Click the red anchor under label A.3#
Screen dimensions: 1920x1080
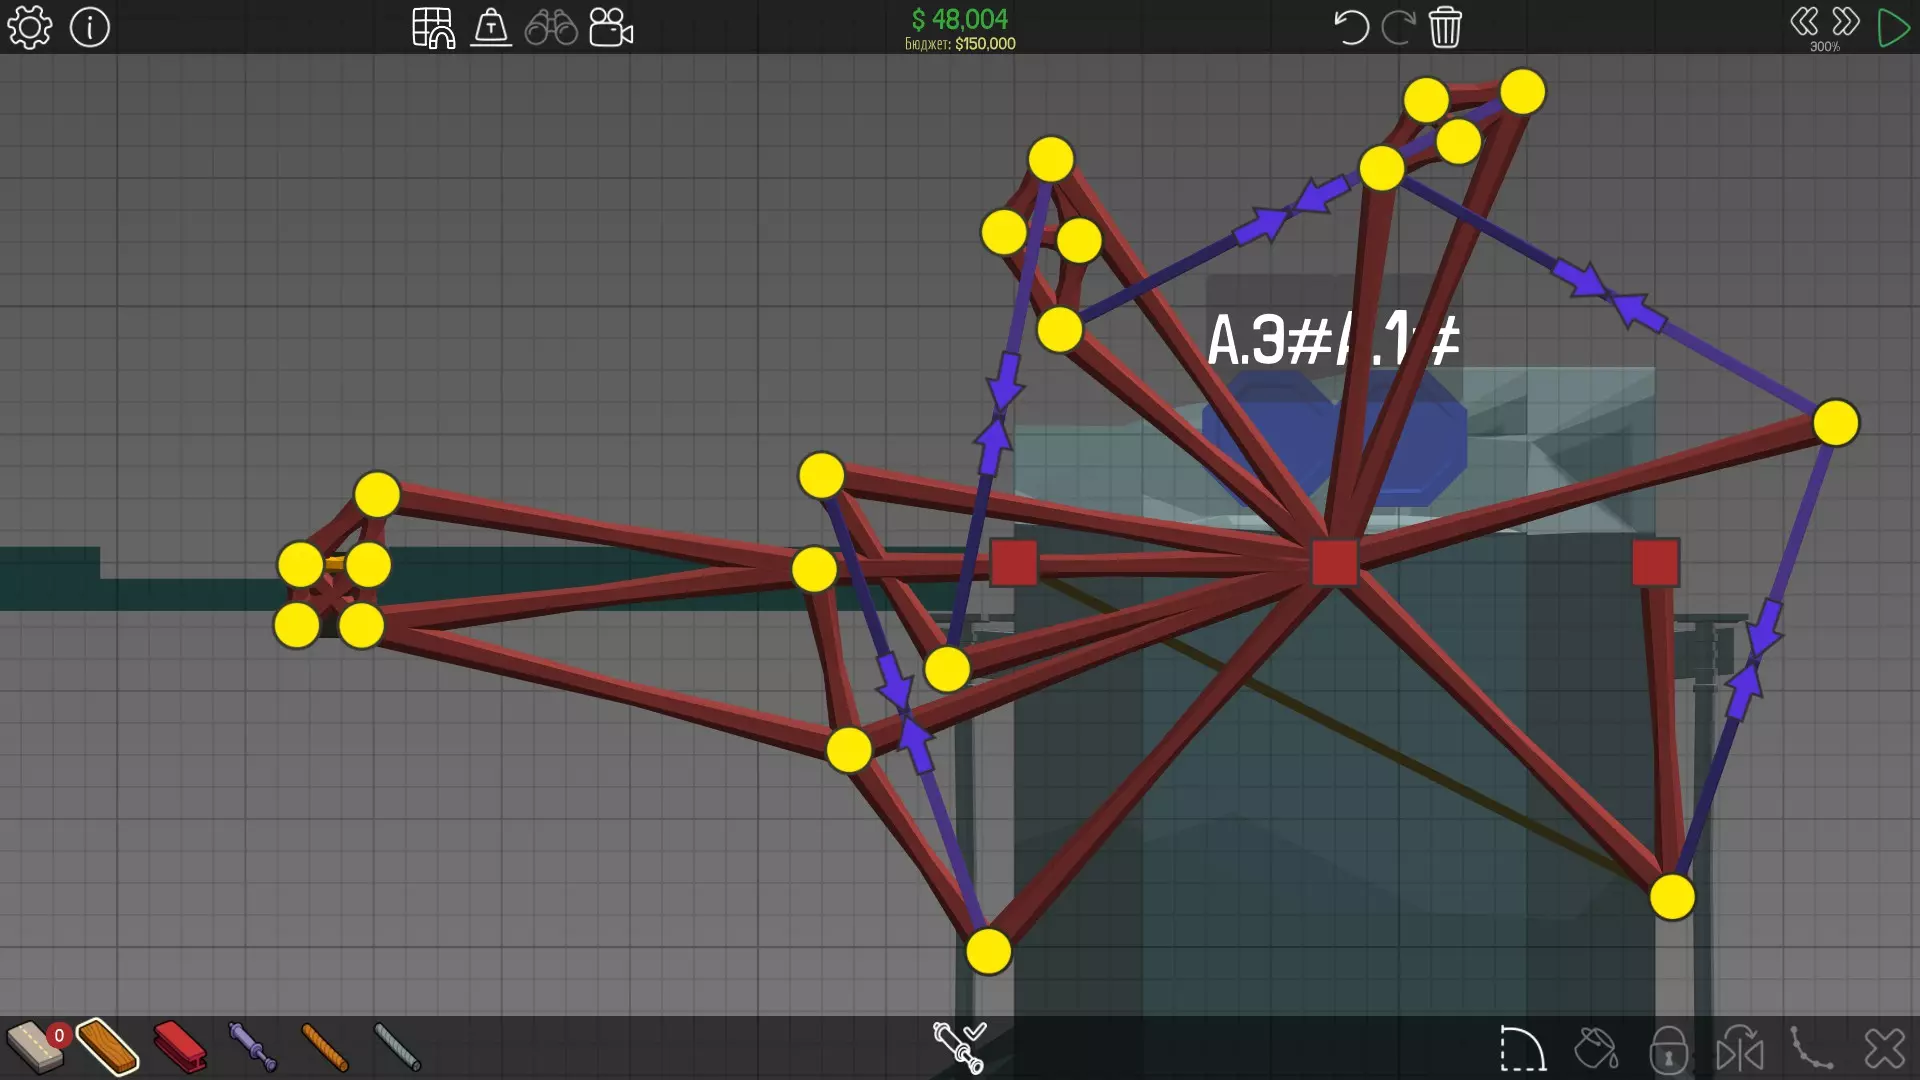(1334, 562)
